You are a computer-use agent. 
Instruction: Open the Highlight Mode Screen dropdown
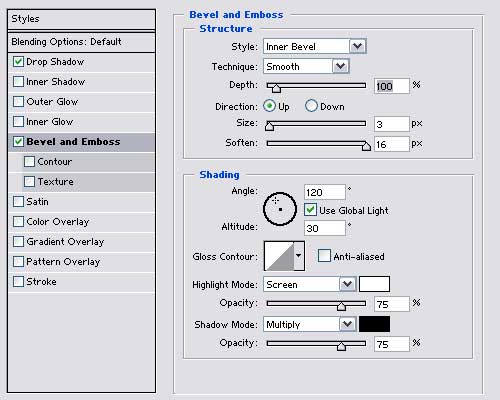pos(309,284)
